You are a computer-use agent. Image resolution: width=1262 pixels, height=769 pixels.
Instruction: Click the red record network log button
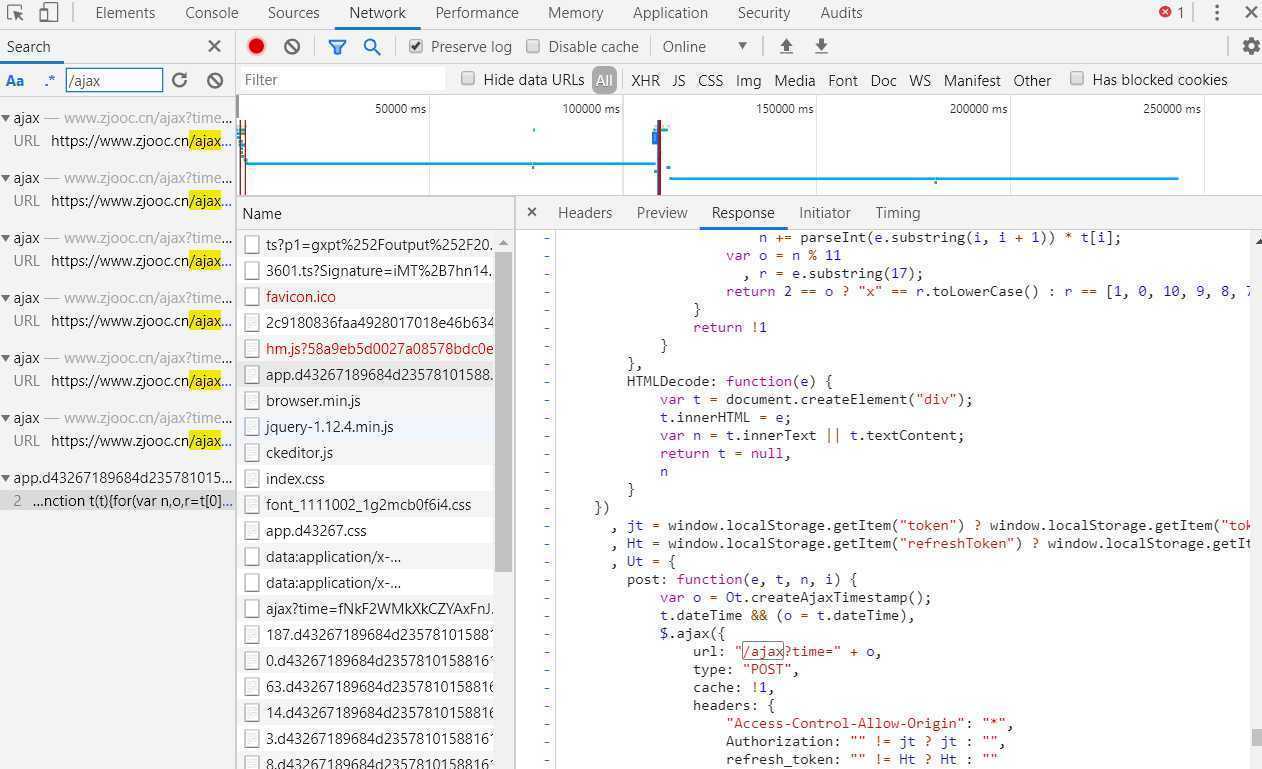[x=257, y=46]
